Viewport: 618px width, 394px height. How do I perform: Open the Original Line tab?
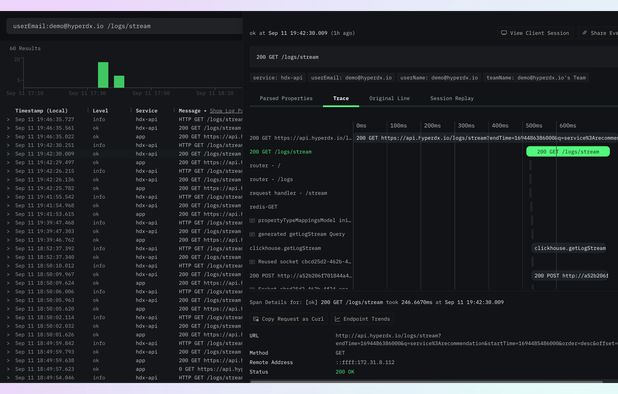(389, 98)
